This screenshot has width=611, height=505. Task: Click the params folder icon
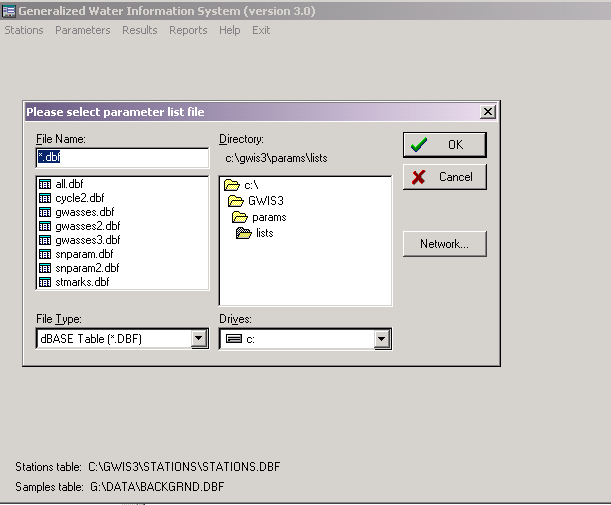pos(240,217)
